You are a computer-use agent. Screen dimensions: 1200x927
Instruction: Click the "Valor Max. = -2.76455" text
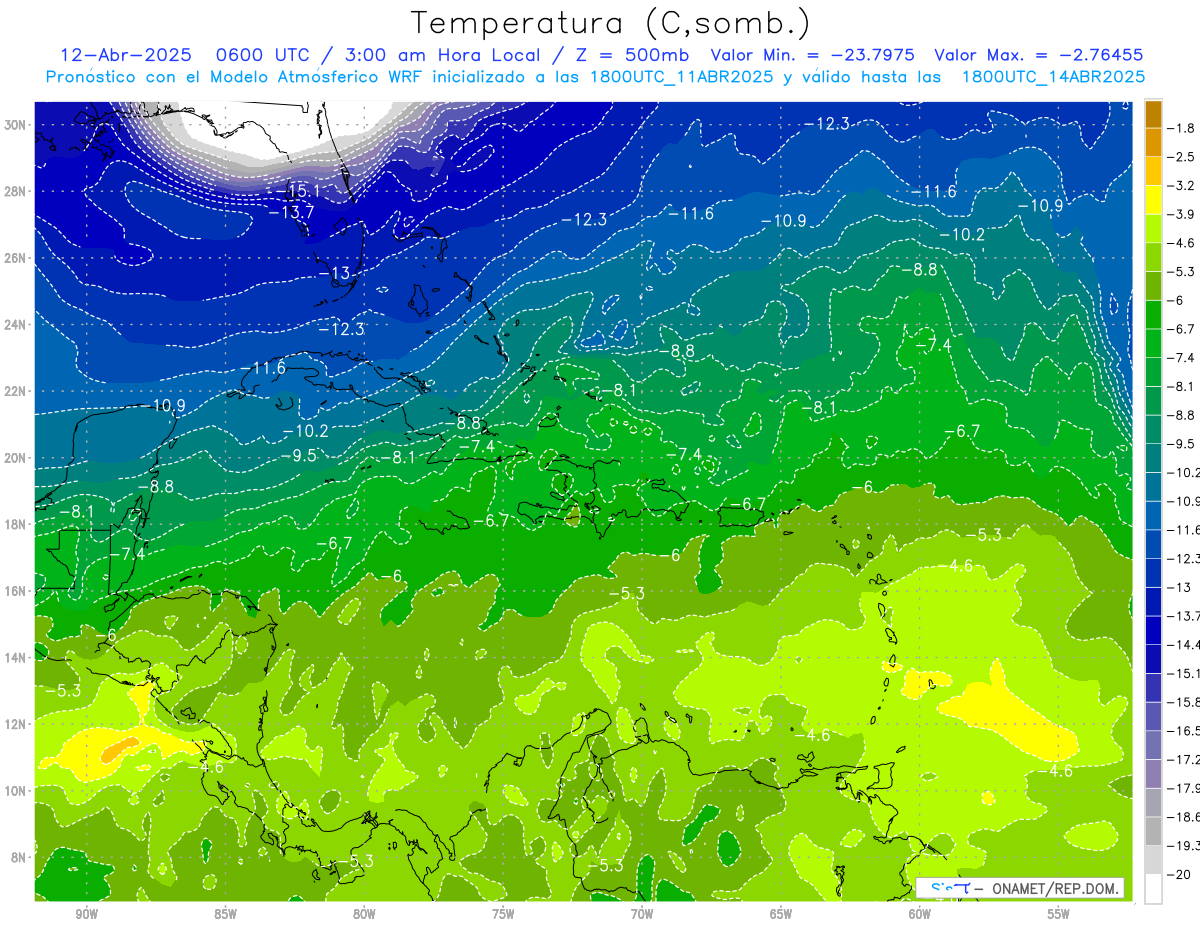[1038, 55]
